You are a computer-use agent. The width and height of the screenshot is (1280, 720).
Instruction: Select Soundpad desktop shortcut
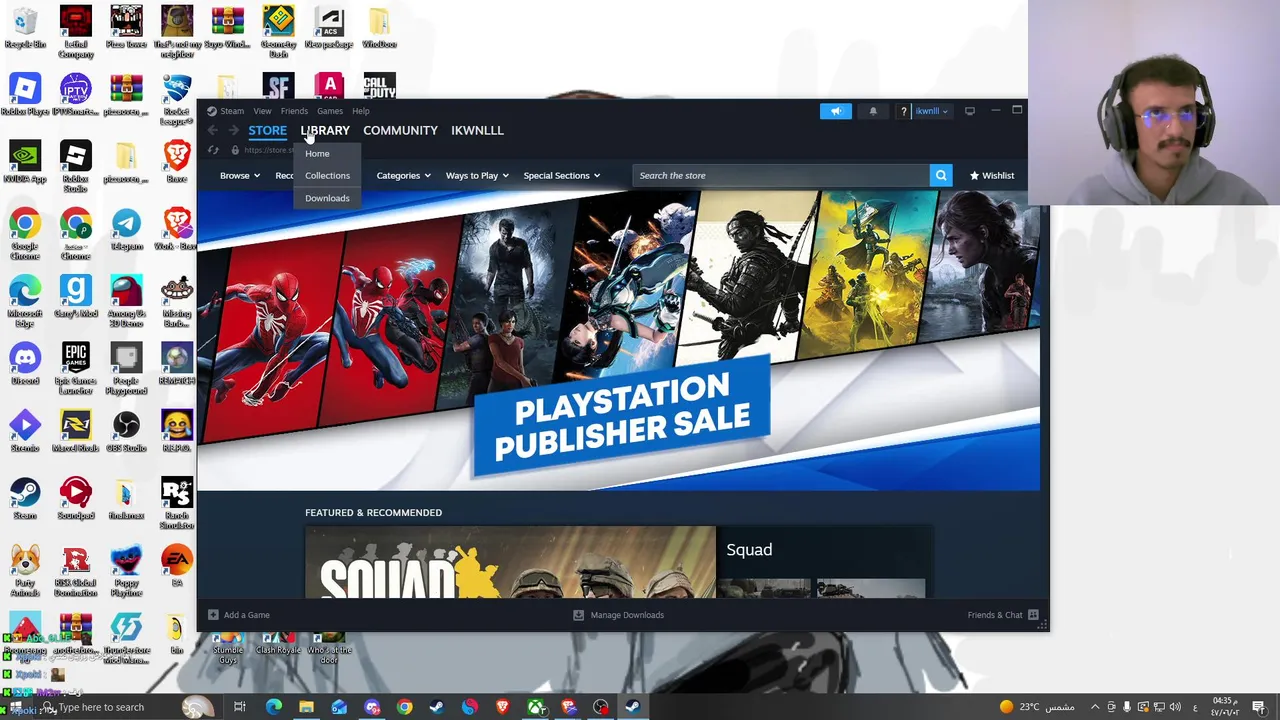(x=75, y=498)
